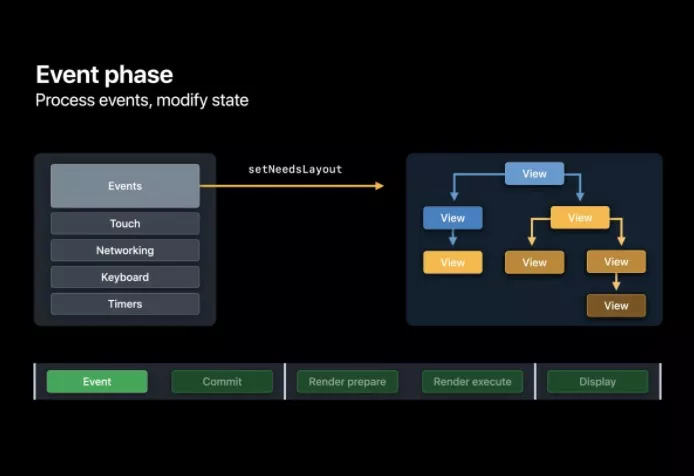The image size is (694, 476).
Task: Click the setNeedsLayout label
Action: point(295,169)
